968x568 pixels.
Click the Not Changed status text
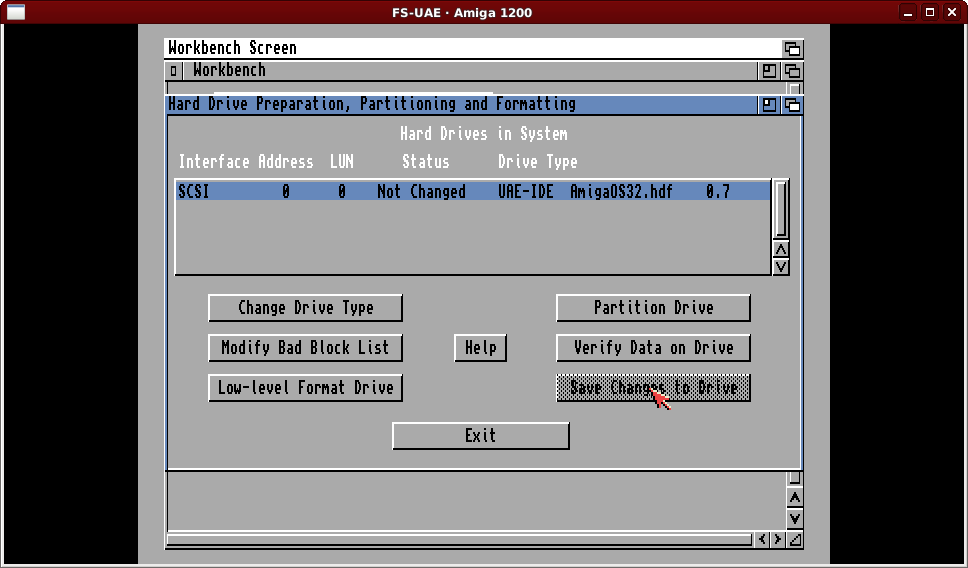(421, 192)
